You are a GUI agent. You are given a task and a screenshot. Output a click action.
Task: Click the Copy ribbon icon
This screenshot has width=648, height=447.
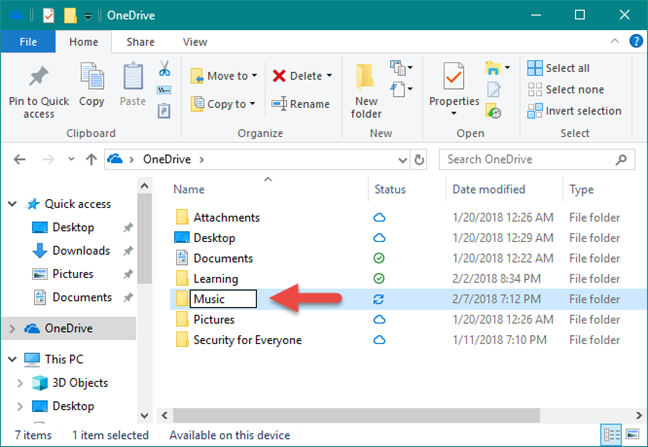[92, 76]
